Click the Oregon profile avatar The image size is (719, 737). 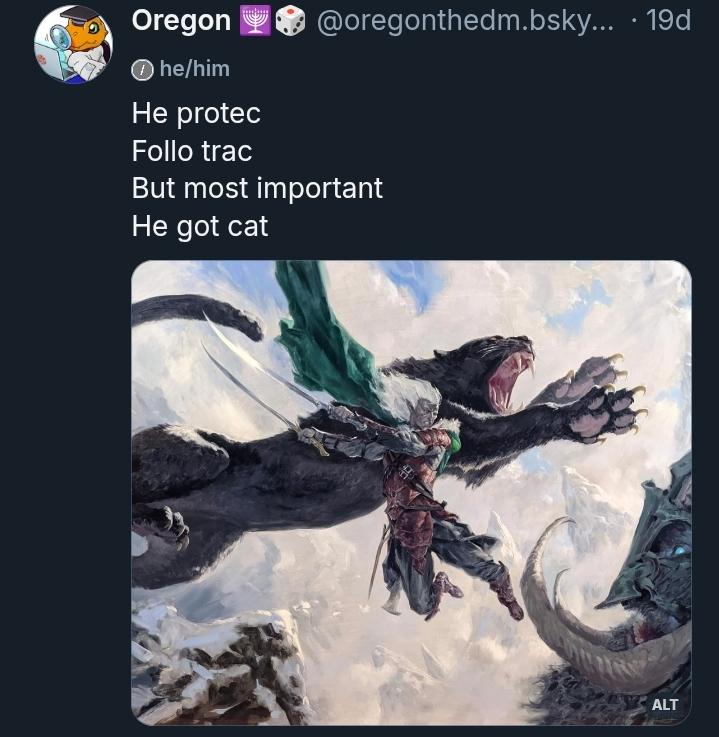pos(73,44)
